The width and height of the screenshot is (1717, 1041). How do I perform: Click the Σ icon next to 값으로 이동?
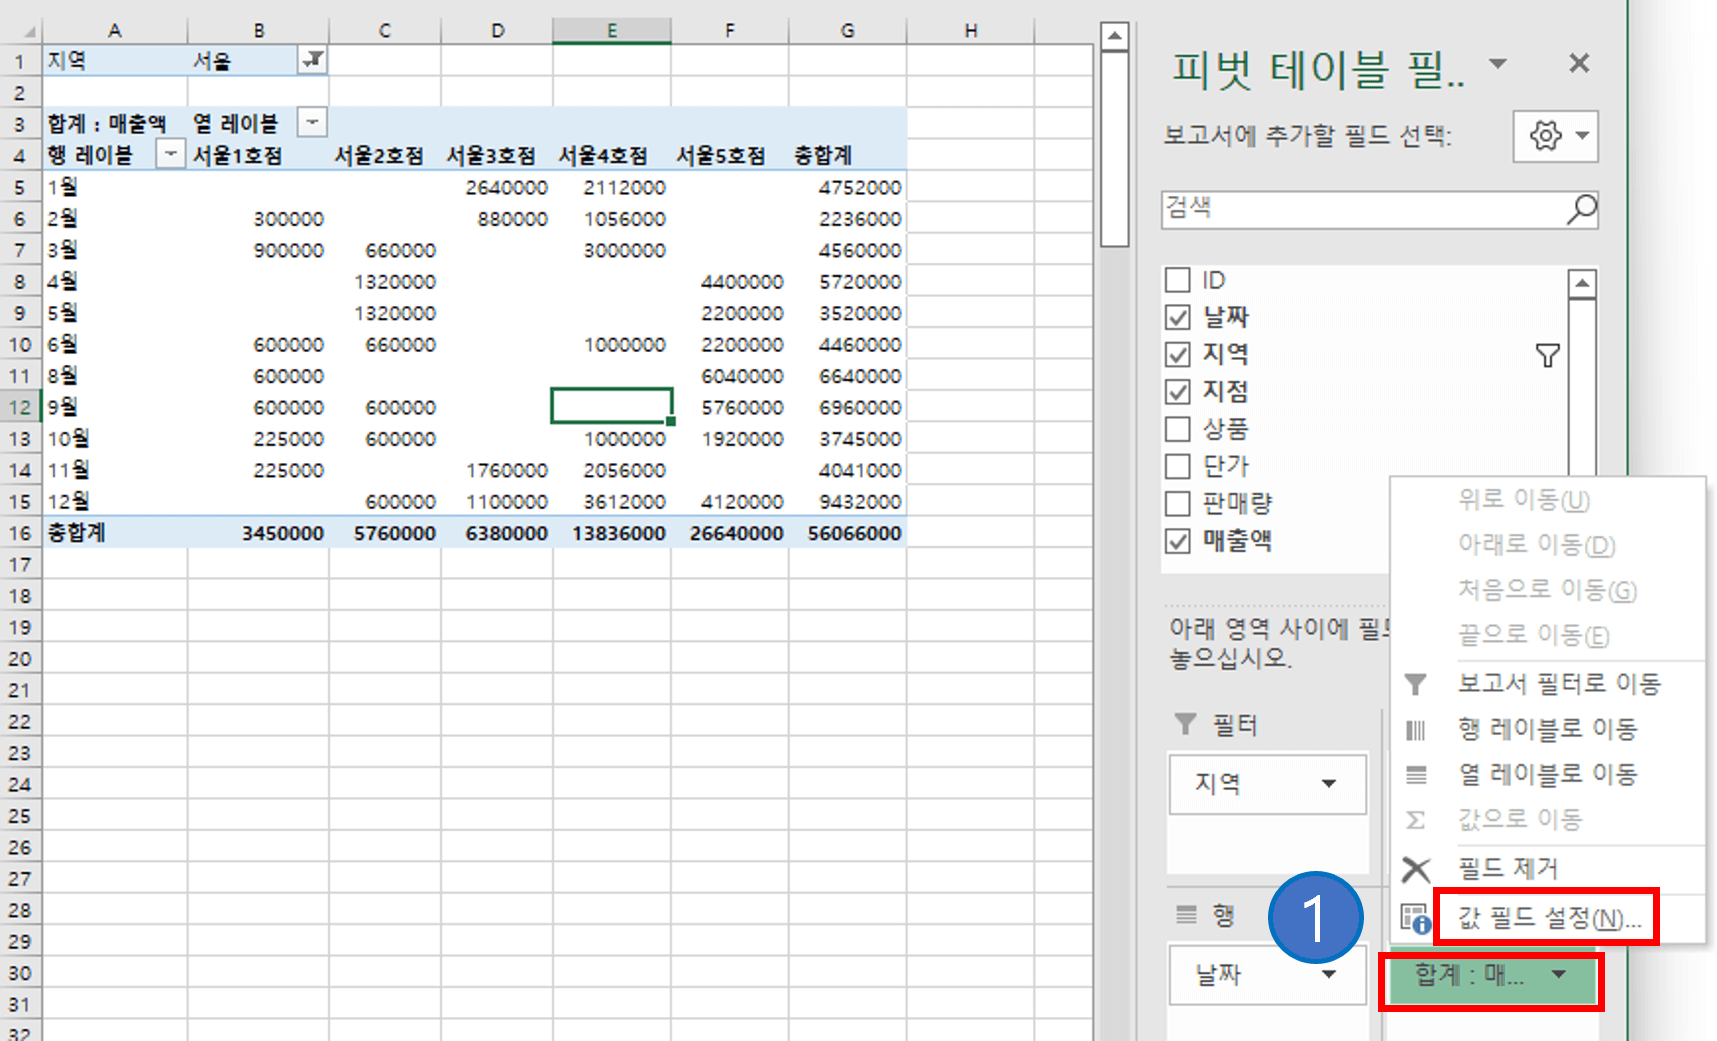pyautogui.click(x=1416, y=819)
